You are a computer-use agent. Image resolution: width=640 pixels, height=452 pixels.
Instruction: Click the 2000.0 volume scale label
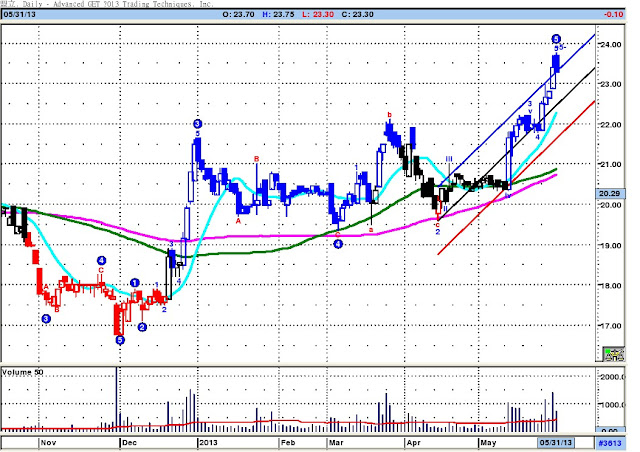pos(611,377)
